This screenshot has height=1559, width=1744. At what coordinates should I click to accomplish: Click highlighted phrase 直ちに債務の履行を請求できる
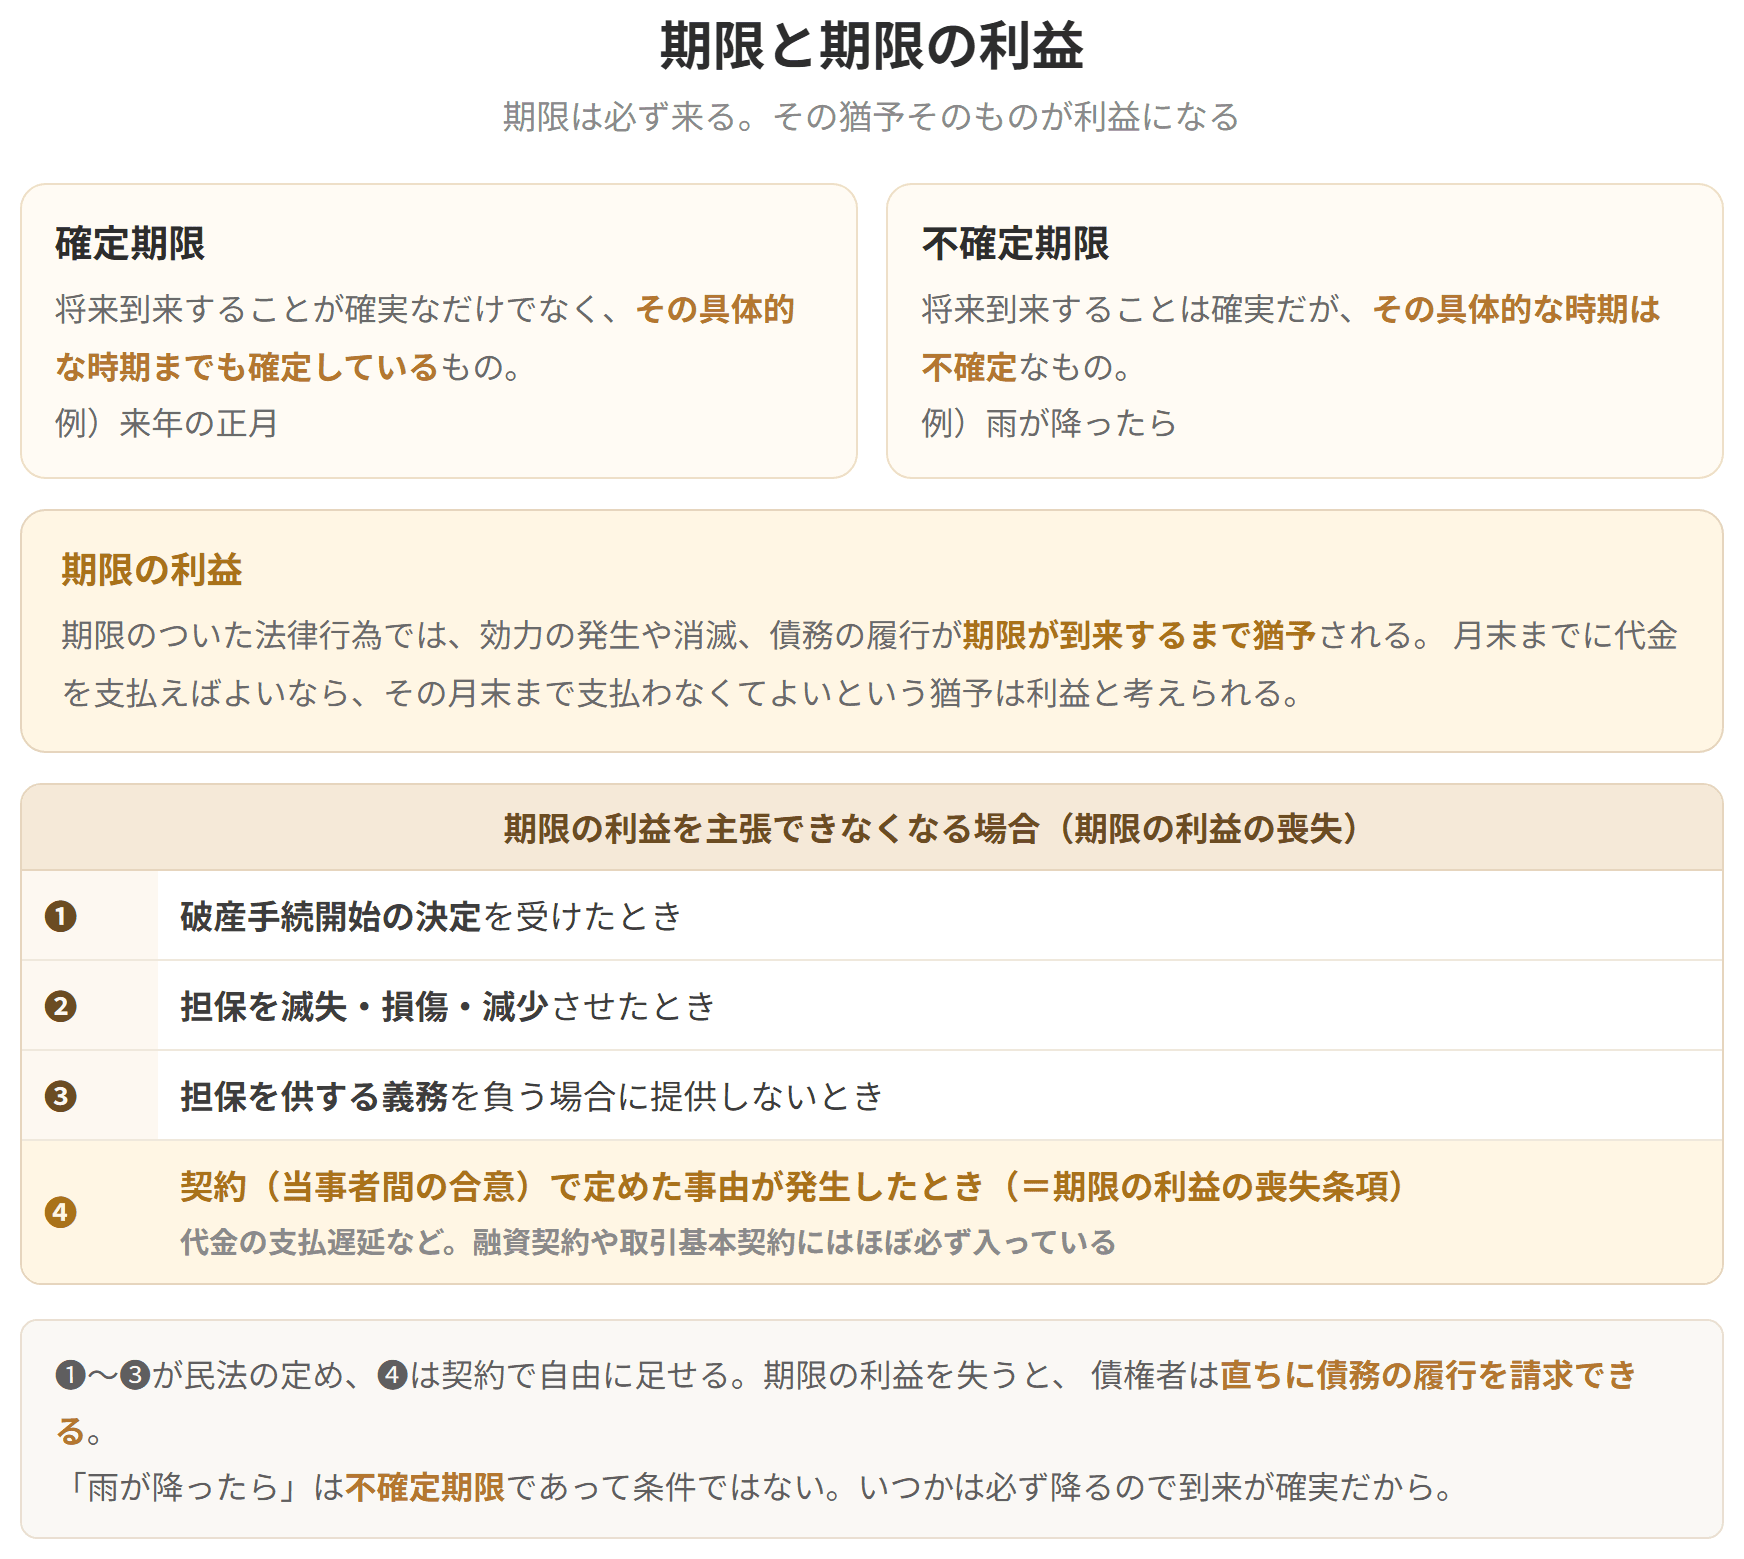coord(1427,1375)
